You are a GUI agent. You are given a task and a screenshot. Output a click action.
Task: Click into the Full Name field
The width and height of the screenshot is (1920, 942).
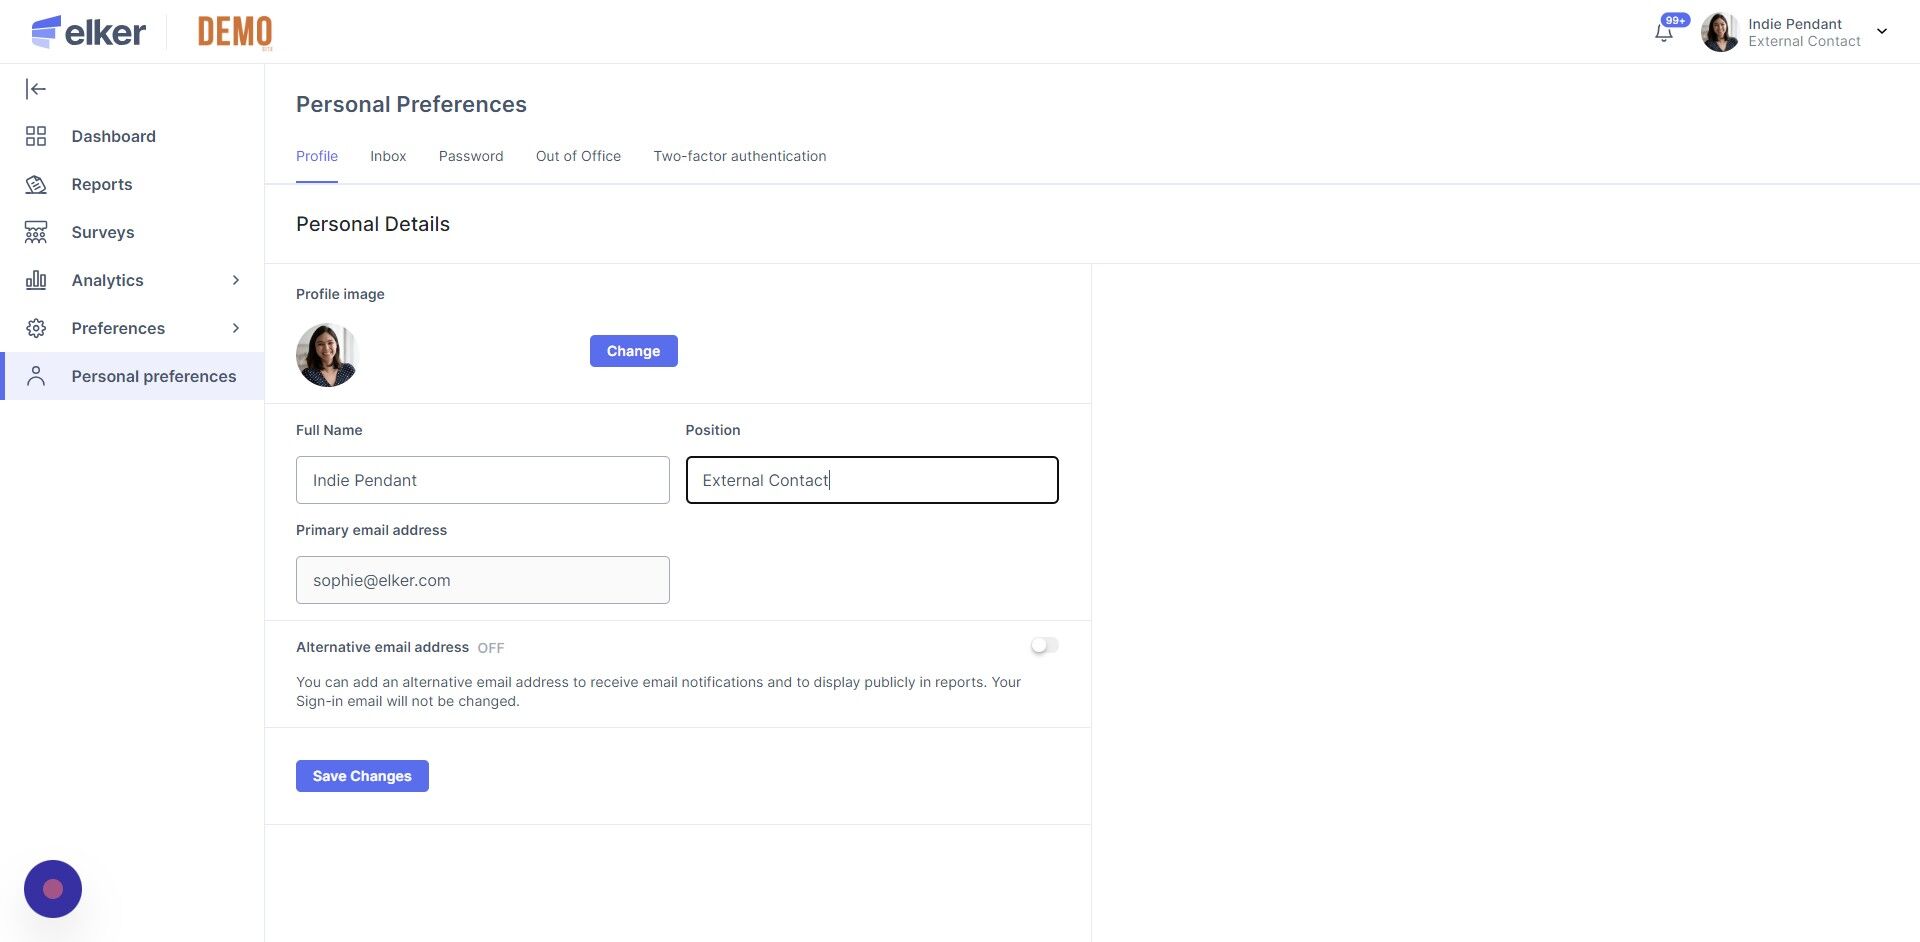coord(482,480)
